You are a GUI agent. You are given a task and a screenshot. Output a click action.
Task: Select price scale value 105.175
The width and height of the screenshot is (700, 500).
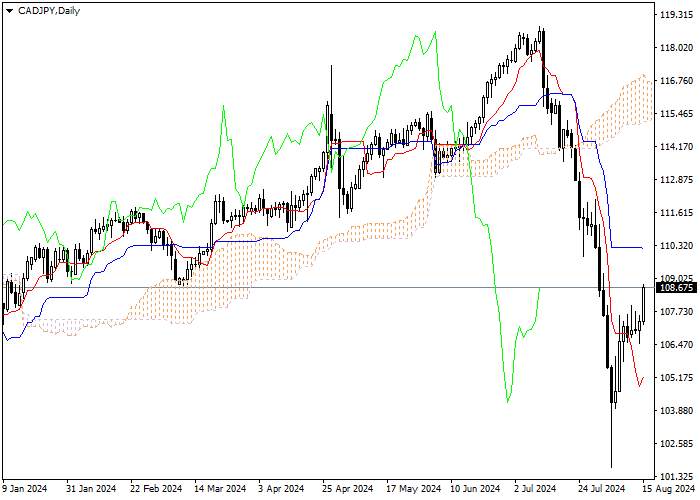676,378
